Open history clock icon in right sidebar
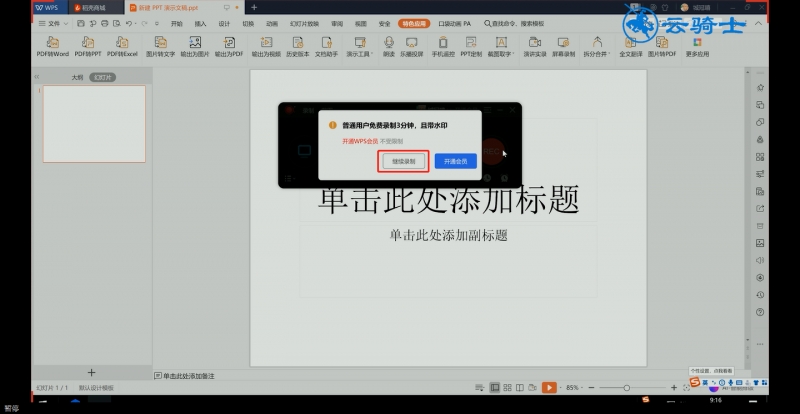Screen dimensions: 800x414 [x=760, y=295]
